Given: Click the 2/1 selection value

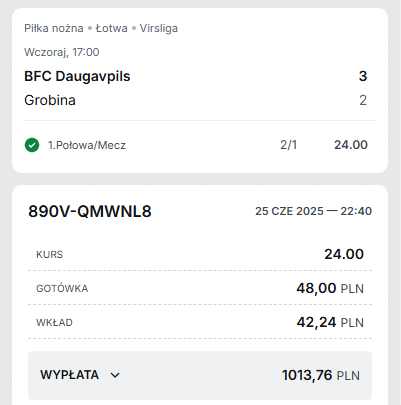Looking at the screenshot, I should (289, 145).
